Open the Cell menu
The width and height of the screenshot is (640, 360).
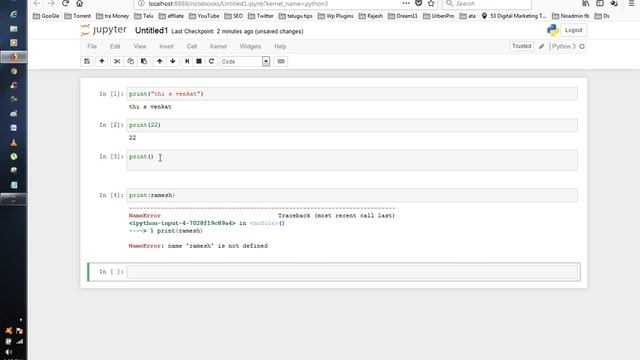[x=192, y=47]
